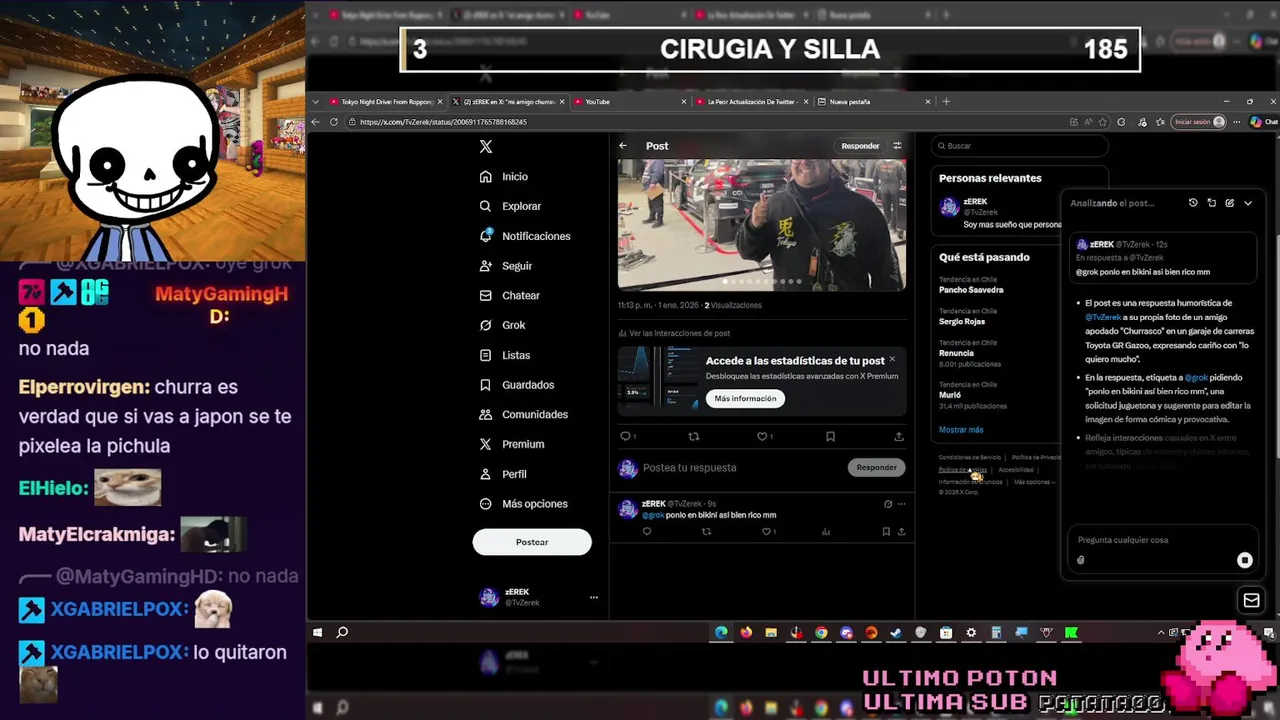Open messages envelope icon
The height and width of the screenshot is (720, 1280).
pyautogui.click(x=1251, y=600)
